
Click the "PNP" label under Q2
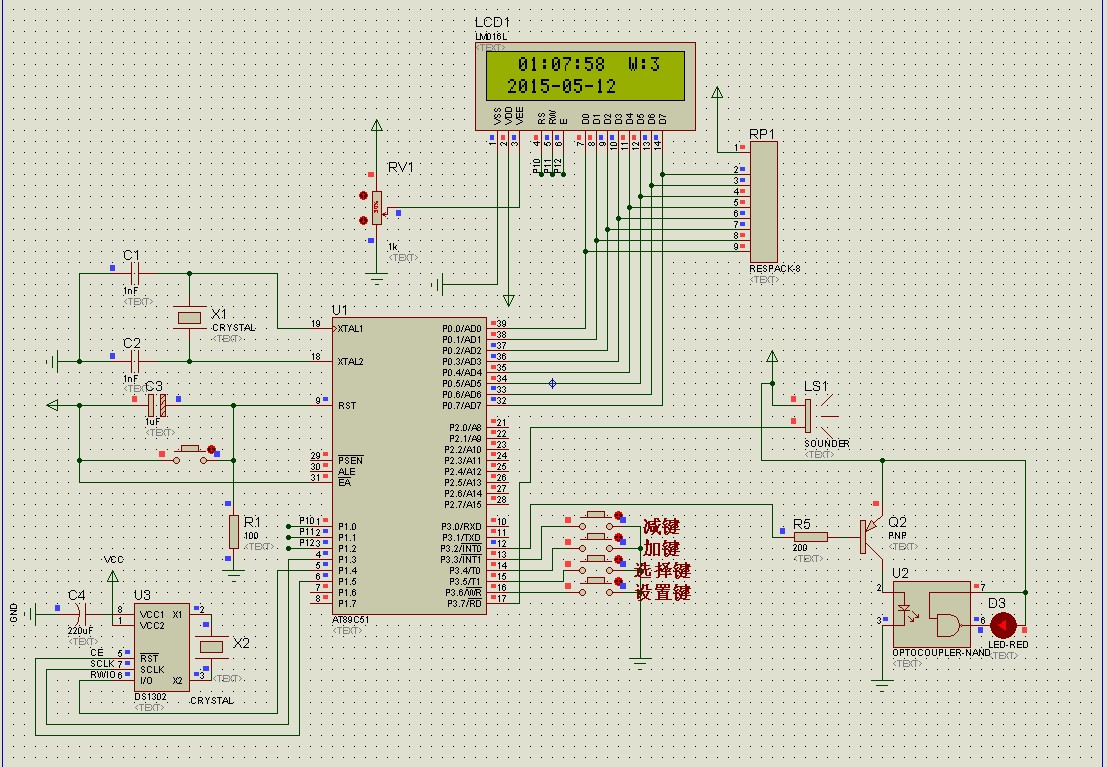897,536
